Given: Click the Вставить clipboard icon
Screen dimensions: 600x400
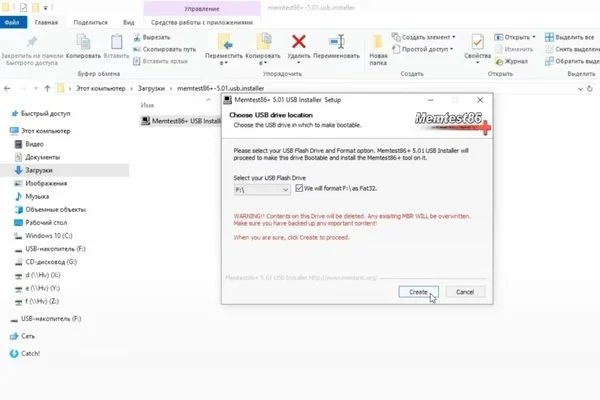Looking at the screenshot, I should [x=116, y=47].
